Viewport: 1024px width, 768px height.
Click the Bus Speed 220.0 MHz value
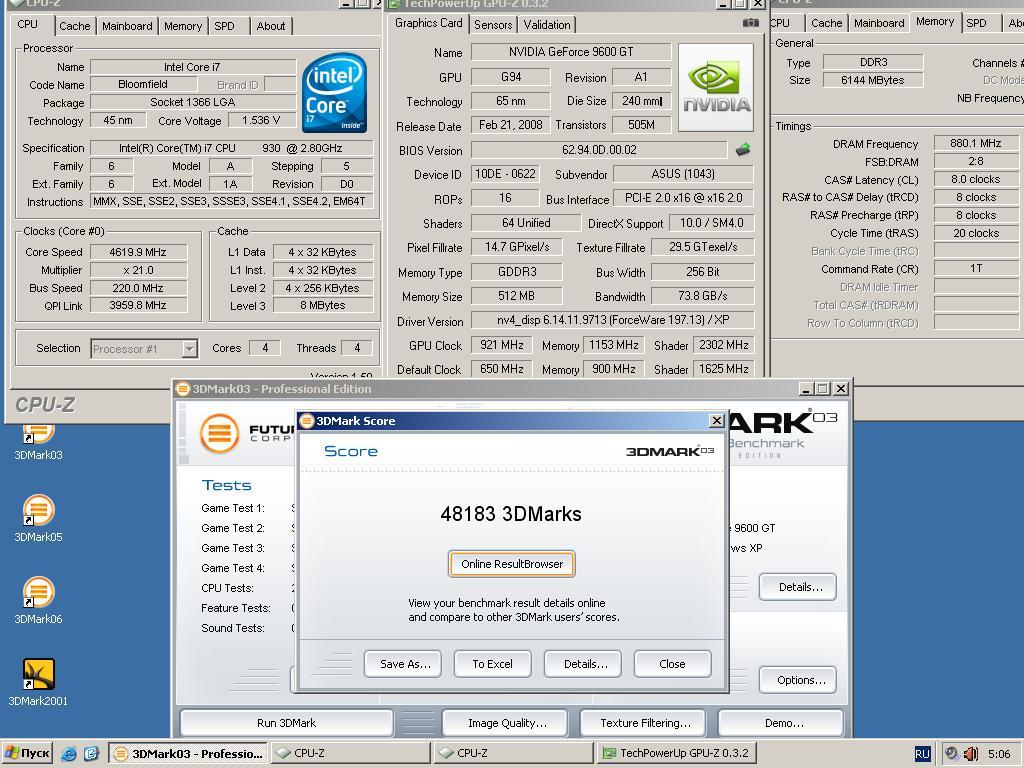pyautogui.click(x=138, y=288)
